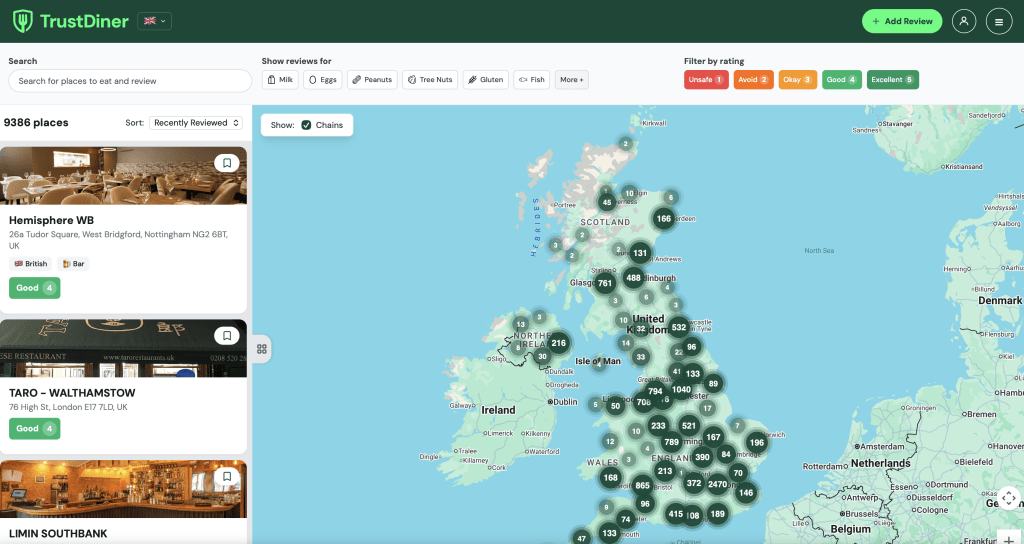Click the Hemisphere WB address text
Image resolution: width=1024 pixels, height=544 pixels.
(x=118, y=240)
